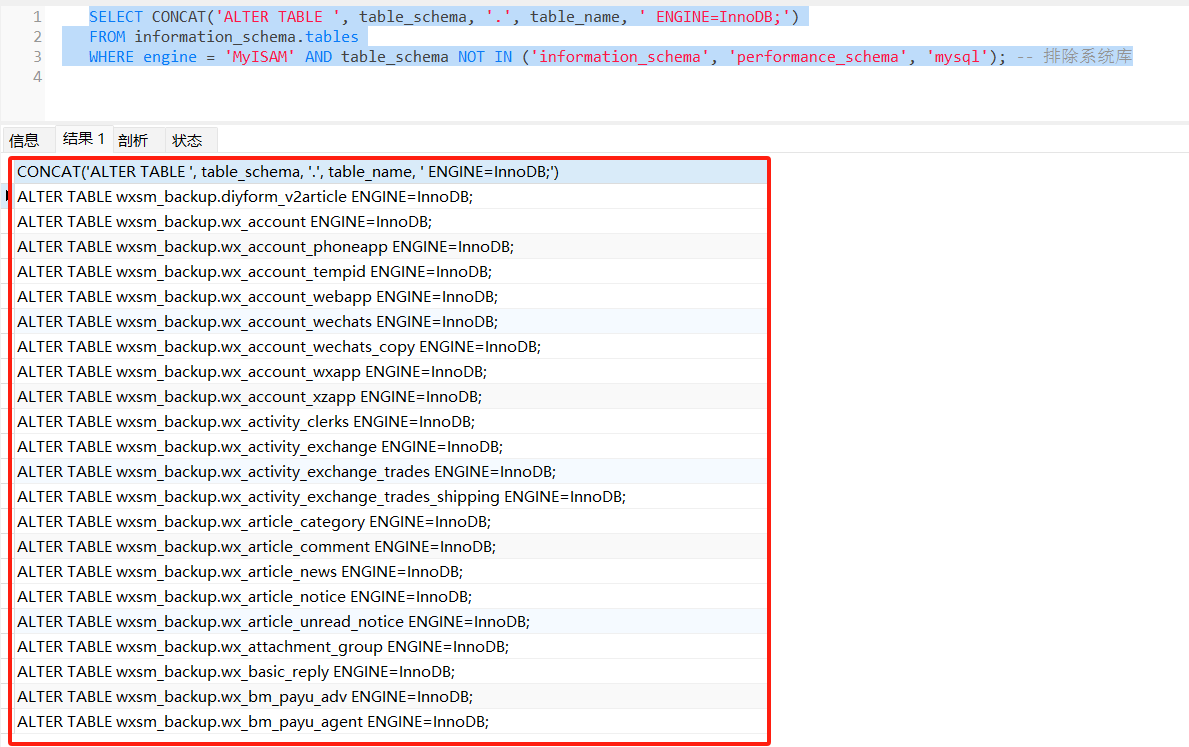Click the wx_account_xzapp result row
The image size is (1189, 747).
coord(391,397)
